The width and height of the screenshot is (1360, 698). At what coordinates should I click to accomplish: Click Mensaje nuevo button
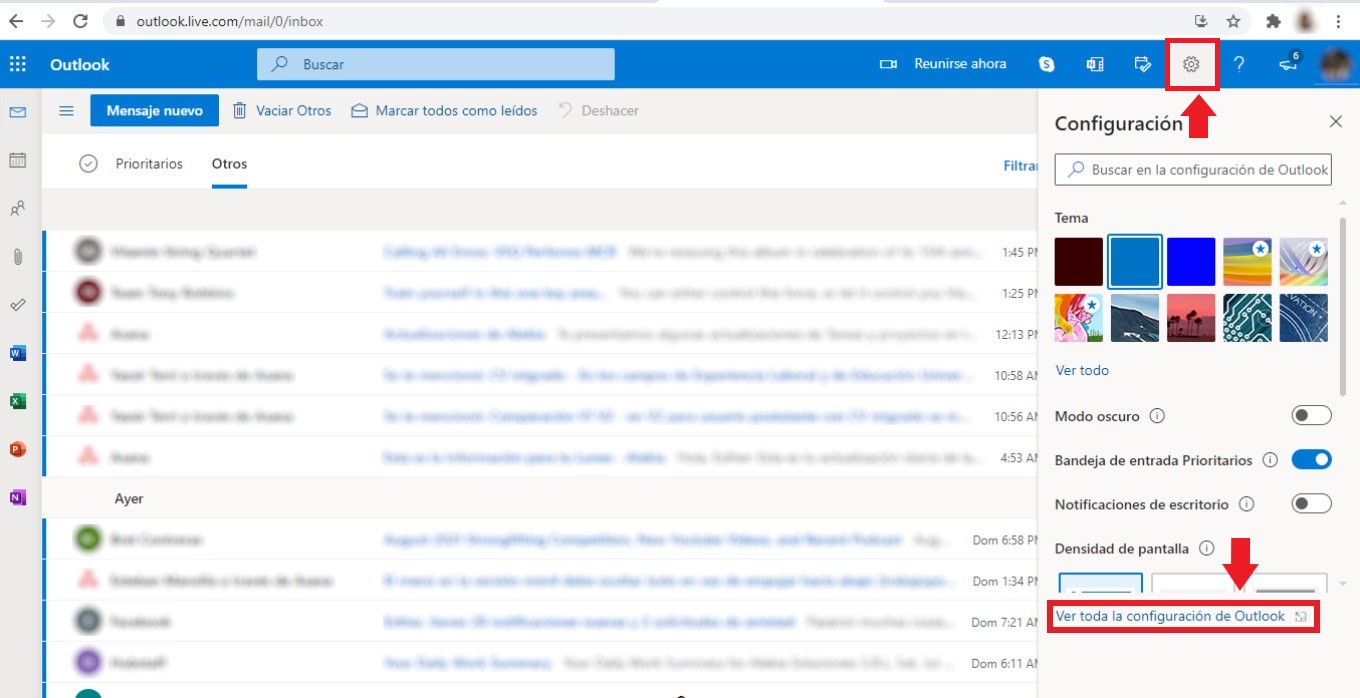pos(155,111)
